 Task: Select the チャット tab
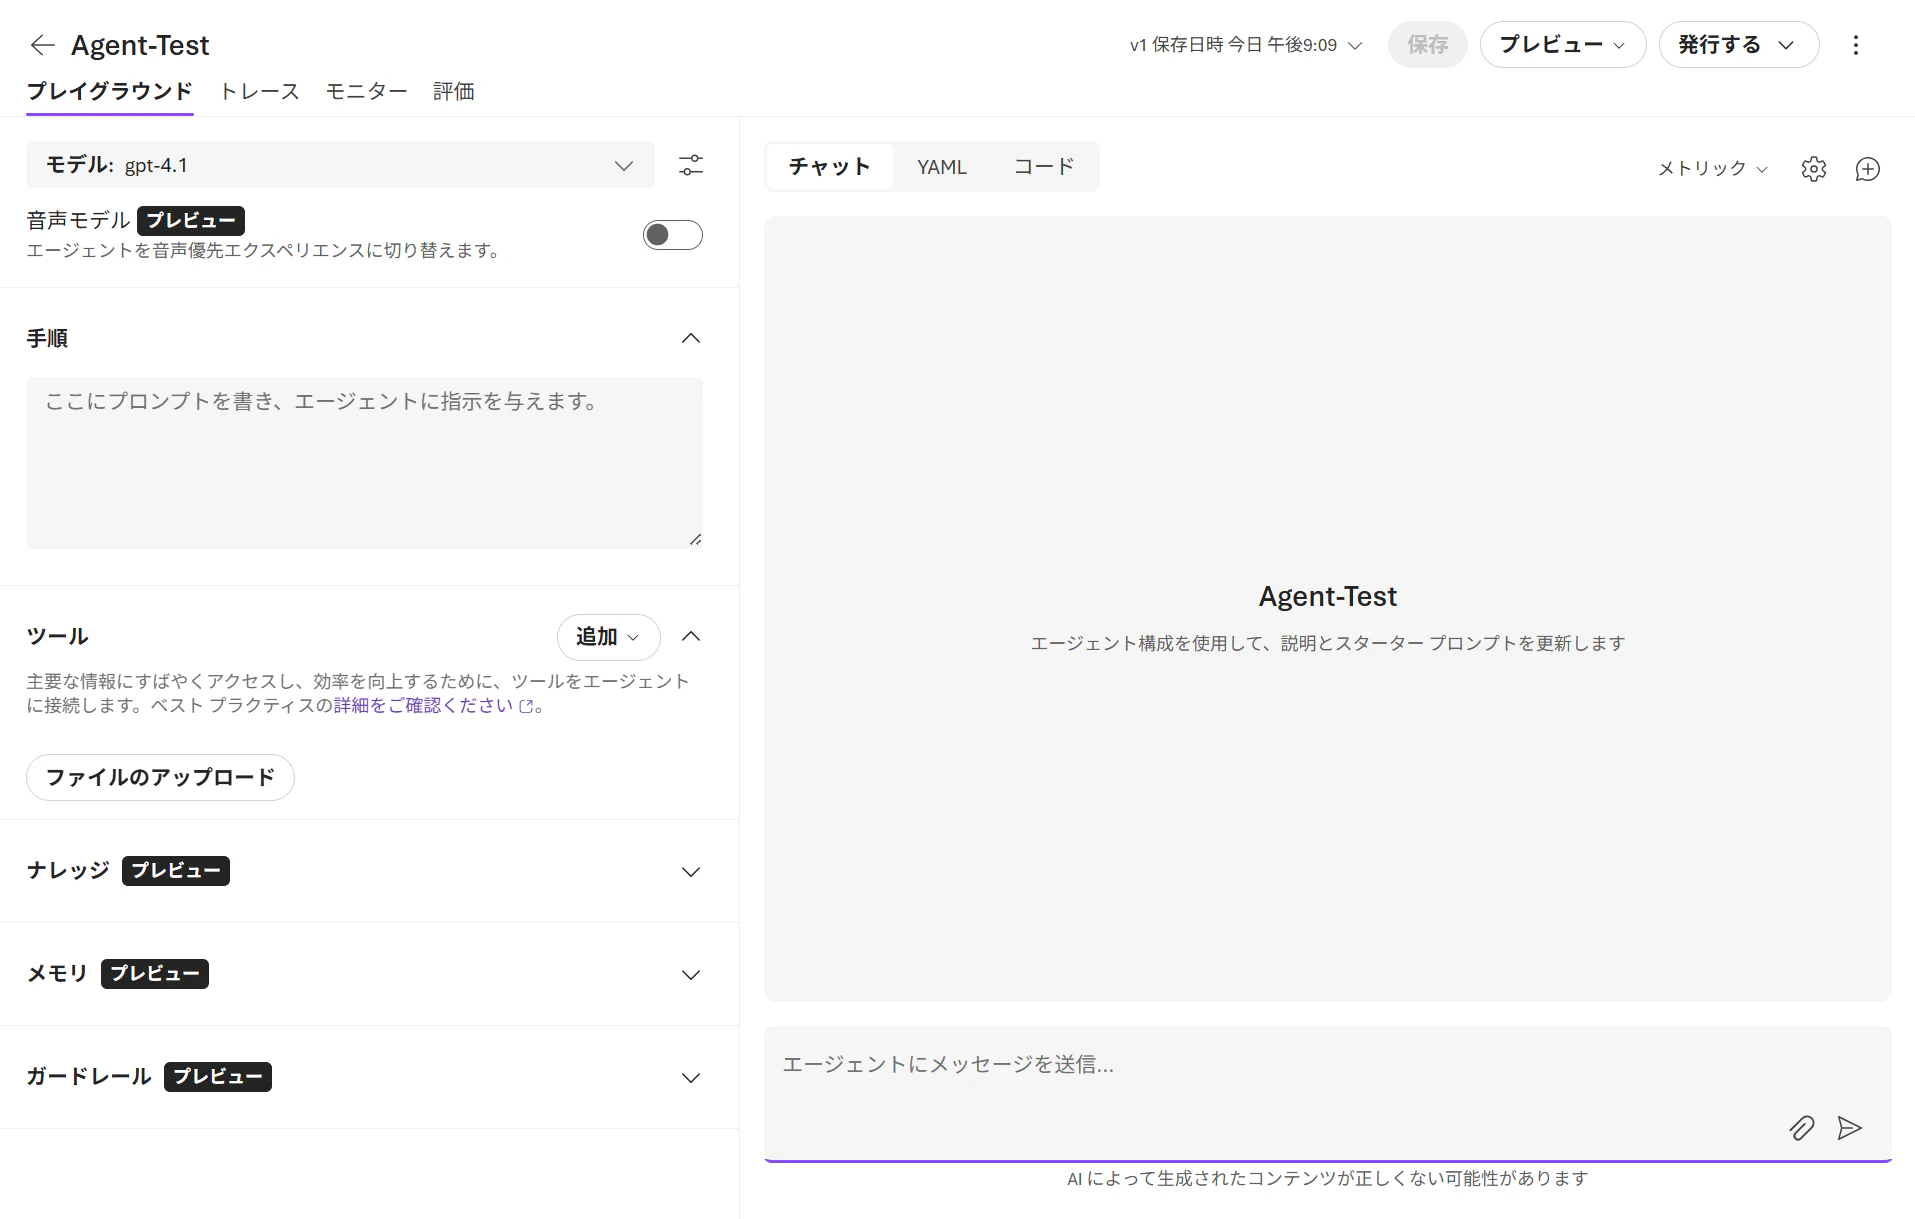(x=830, y=166)
